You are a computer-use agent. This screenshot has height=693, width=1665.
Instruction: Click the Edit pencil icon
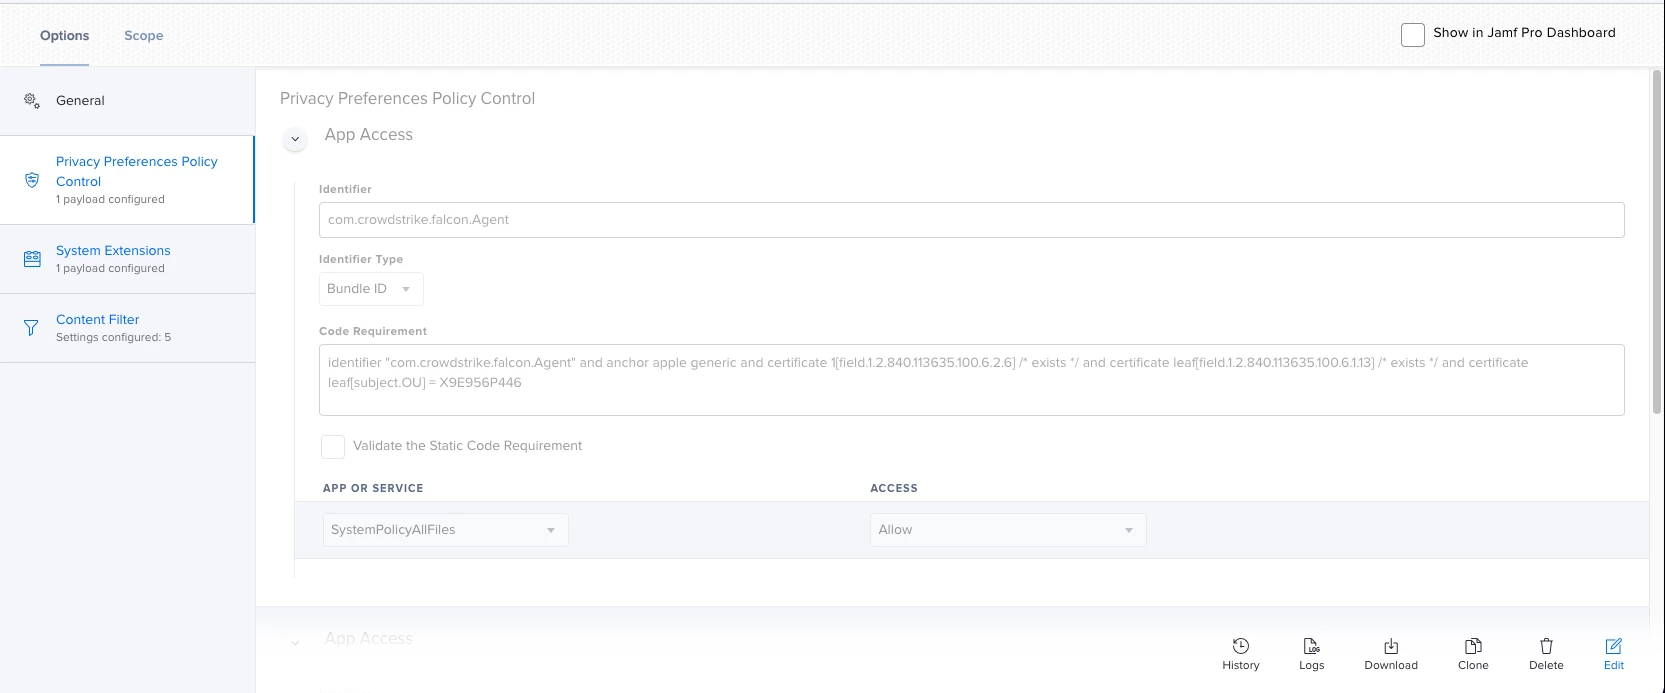(1614, 646)
